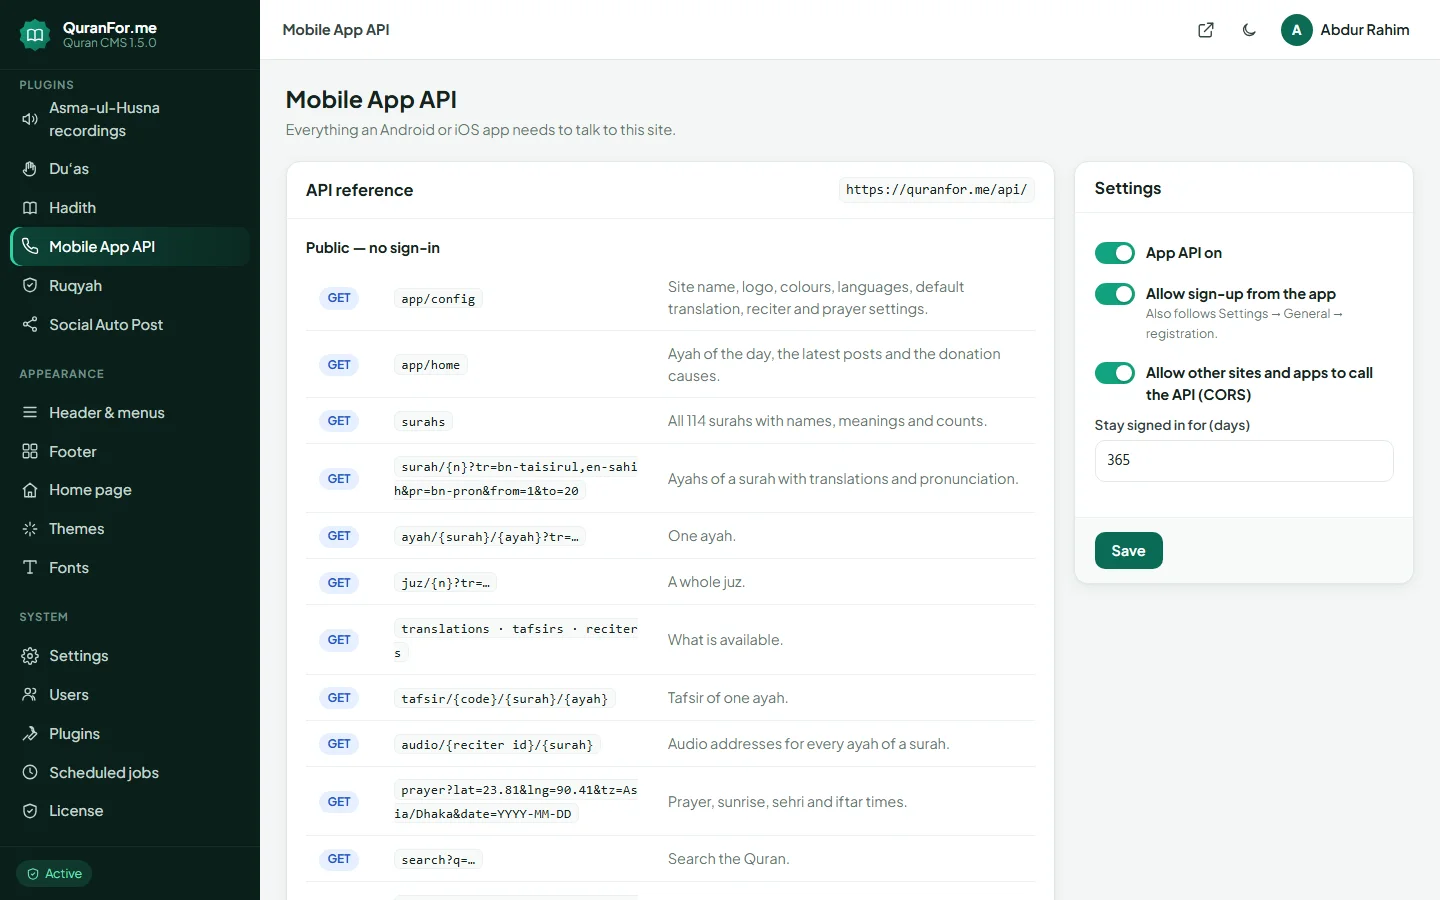Click the plug icon next to Plugins

click(x=30, y=733)
